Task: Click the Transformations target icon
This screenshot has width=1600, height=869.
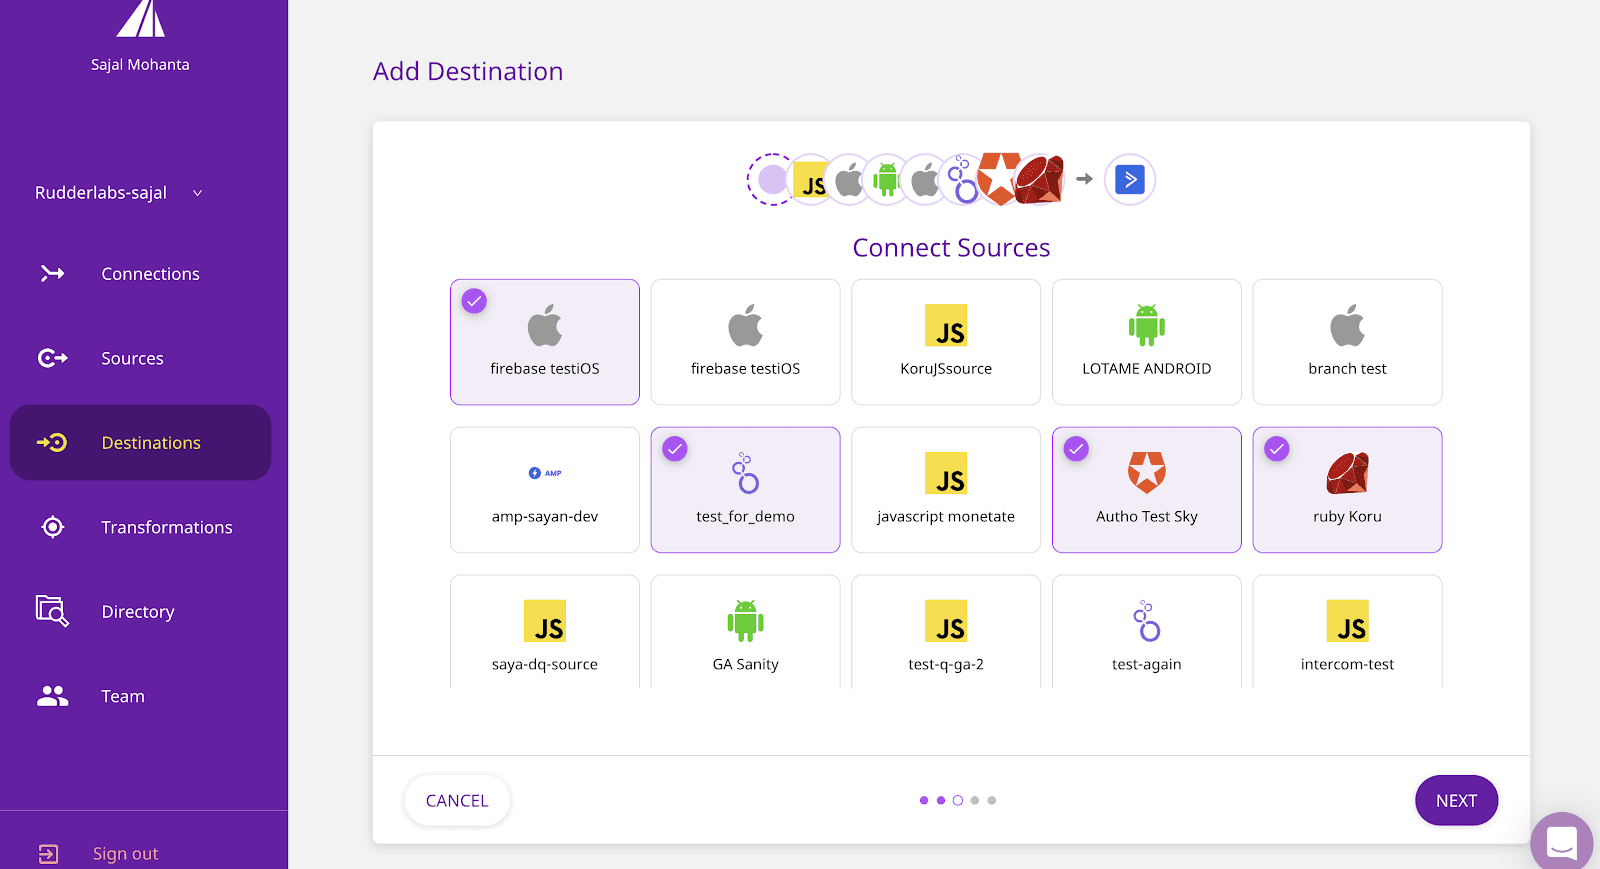Action: coord(52,527)
